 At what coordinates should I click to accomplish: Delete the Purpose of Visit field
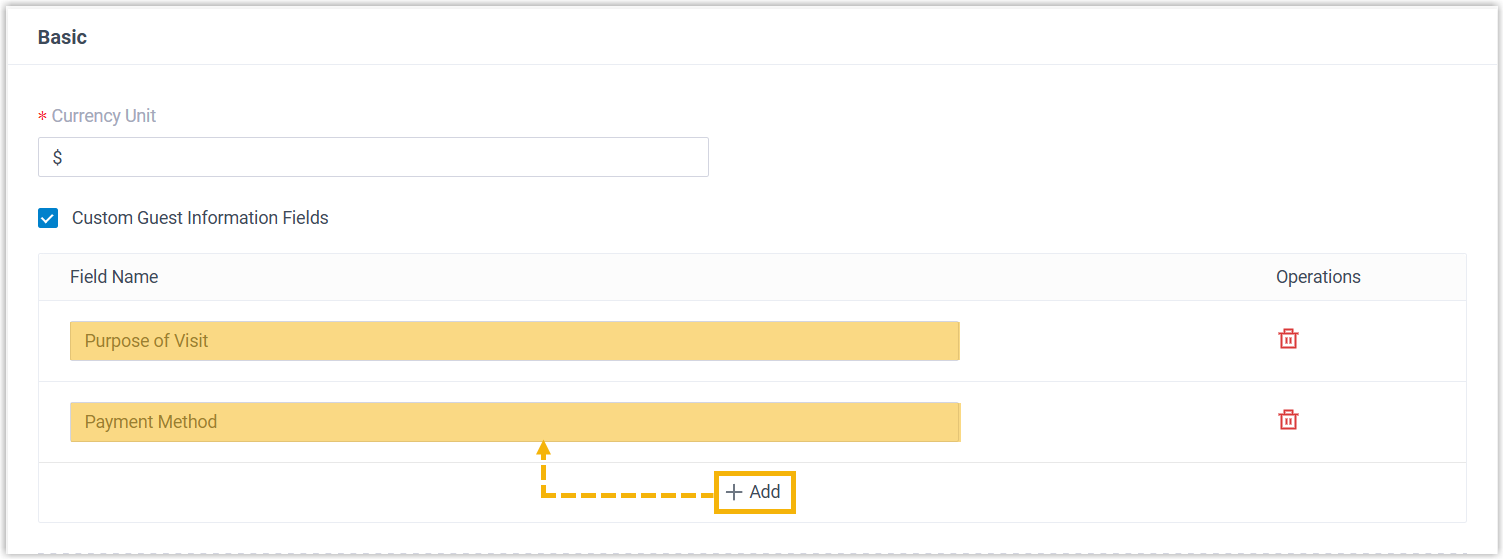1289,339
